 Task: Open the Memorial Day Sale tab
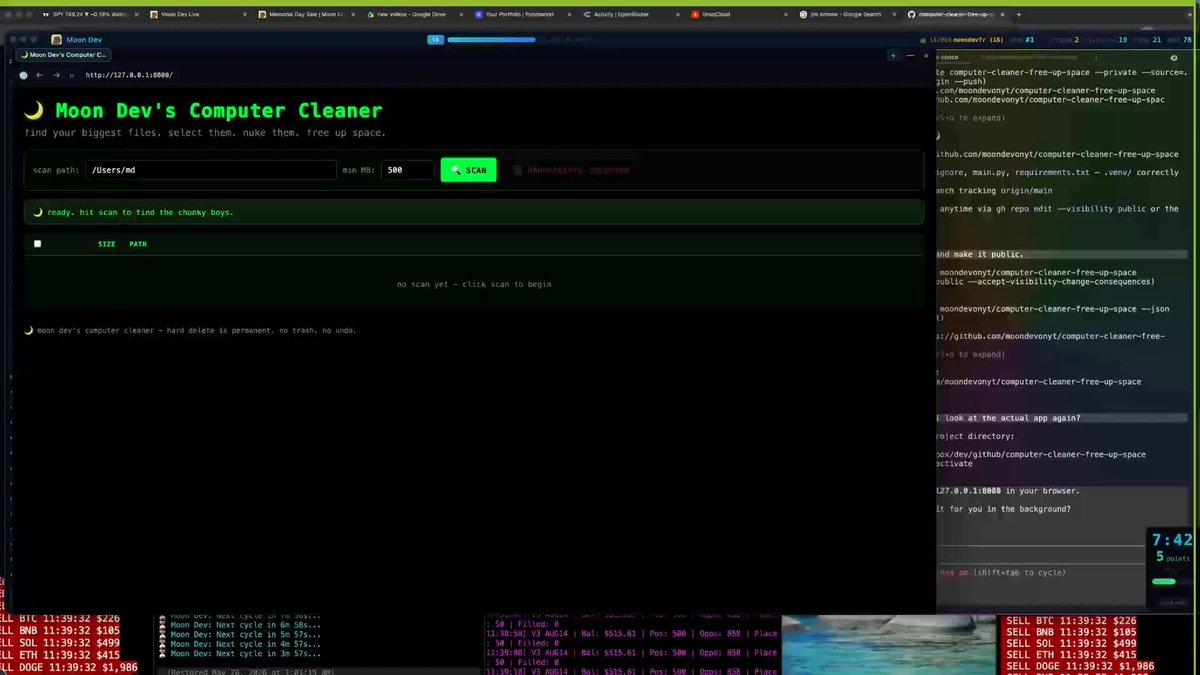coord(305,15)
